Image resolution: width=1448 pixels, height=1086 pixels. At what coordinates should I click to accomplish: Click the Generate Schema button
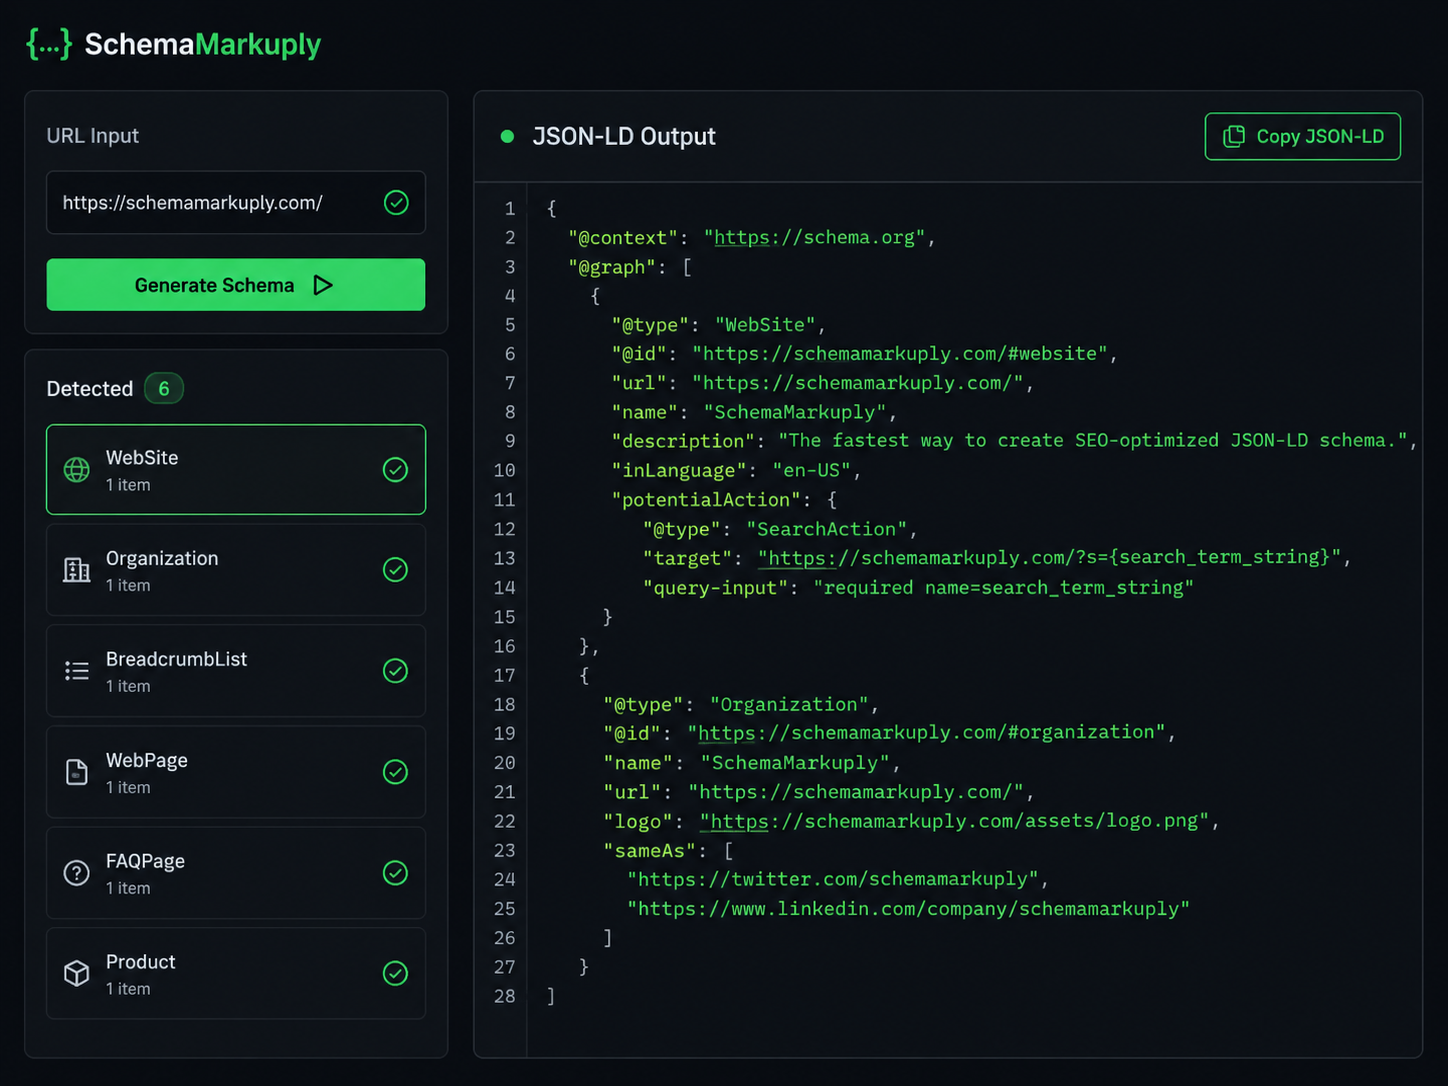[236, 285]
